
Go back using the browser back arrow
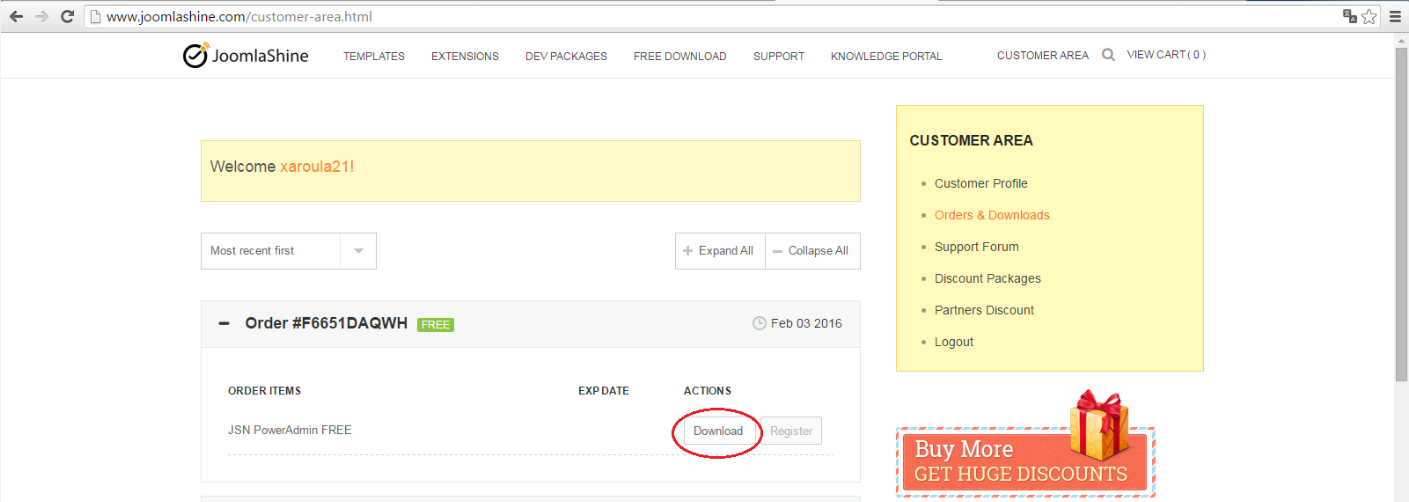click(16, 17)
